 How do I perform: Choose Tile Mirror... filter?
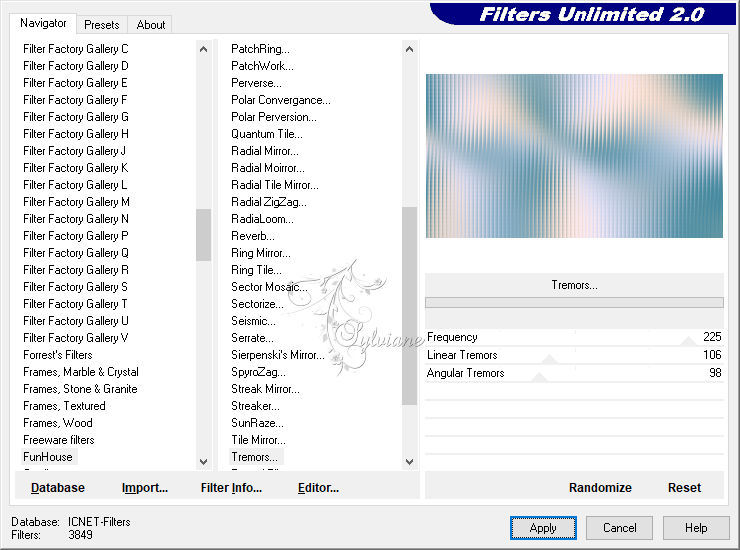(x=258, y=440)
